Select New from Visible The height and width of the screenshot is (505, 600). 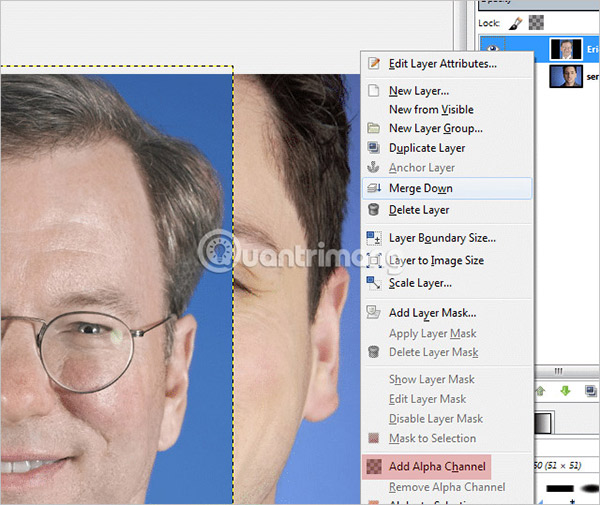pyautogui.click(x=447, y=110)
